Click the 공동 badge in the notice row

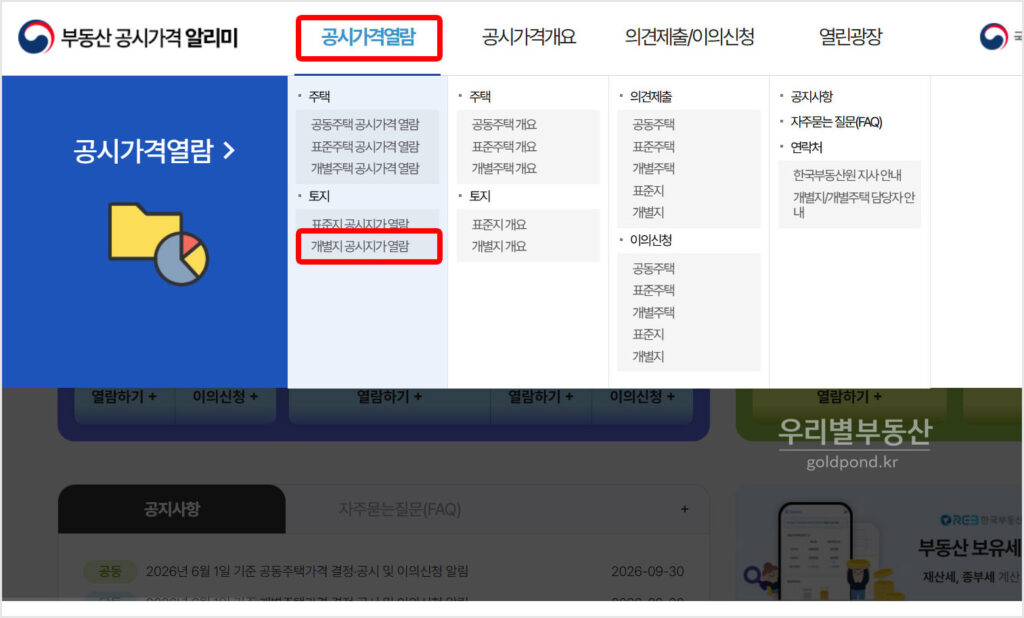110,572
